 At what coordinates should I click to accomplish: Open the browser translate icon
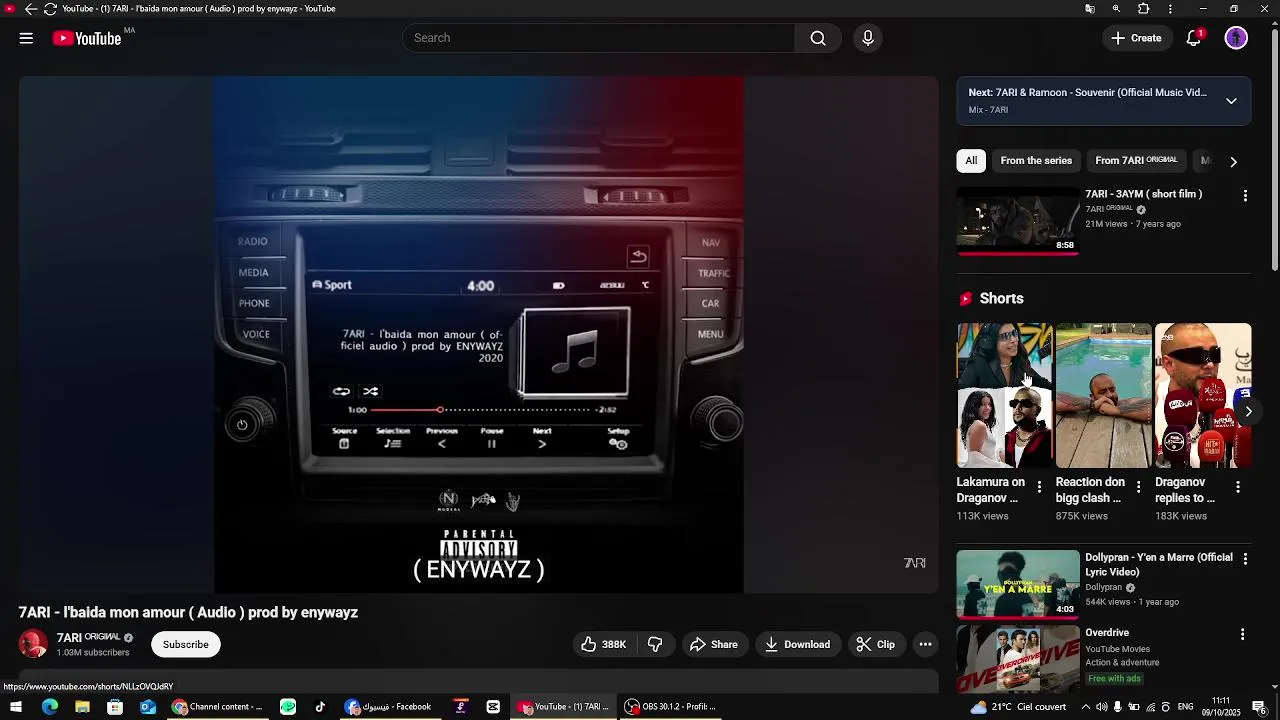pyautogui.click(x=1090, y=9)
